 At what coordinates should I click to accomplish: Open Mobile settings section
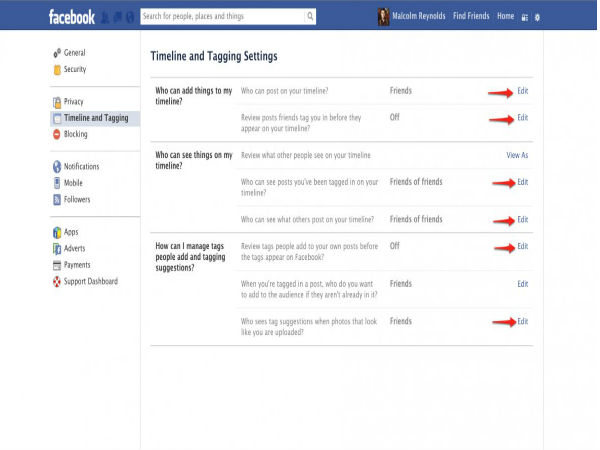pos(73,183)
